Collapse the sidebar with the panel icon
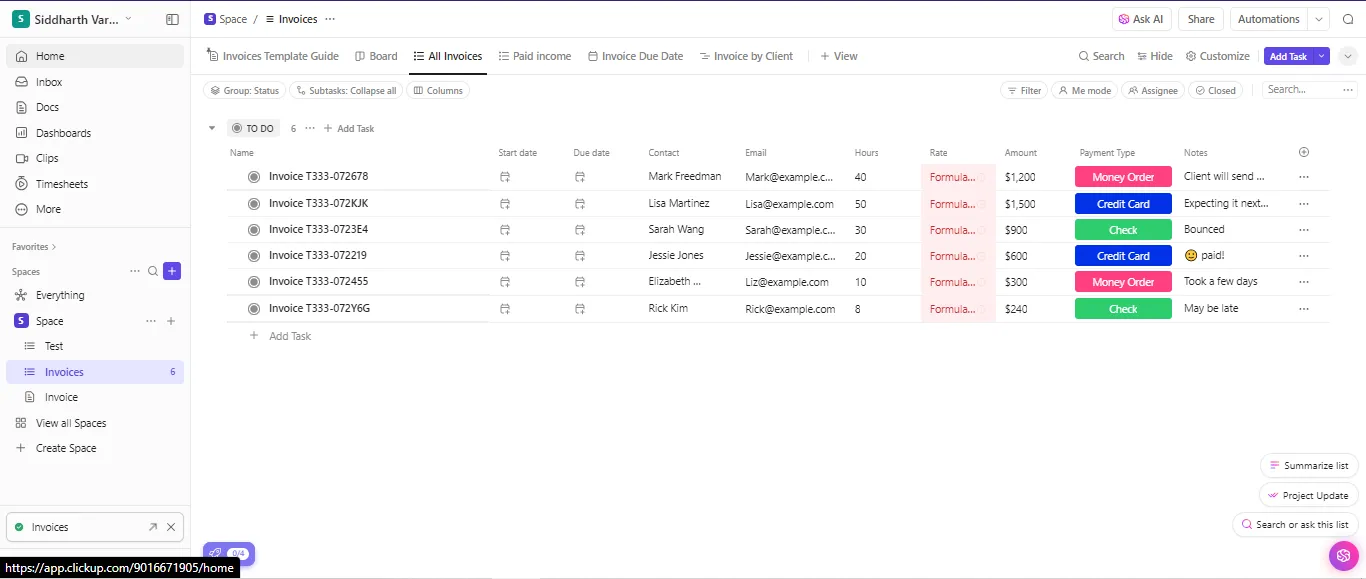This screenshot has height=579, width=1366. 172,19
